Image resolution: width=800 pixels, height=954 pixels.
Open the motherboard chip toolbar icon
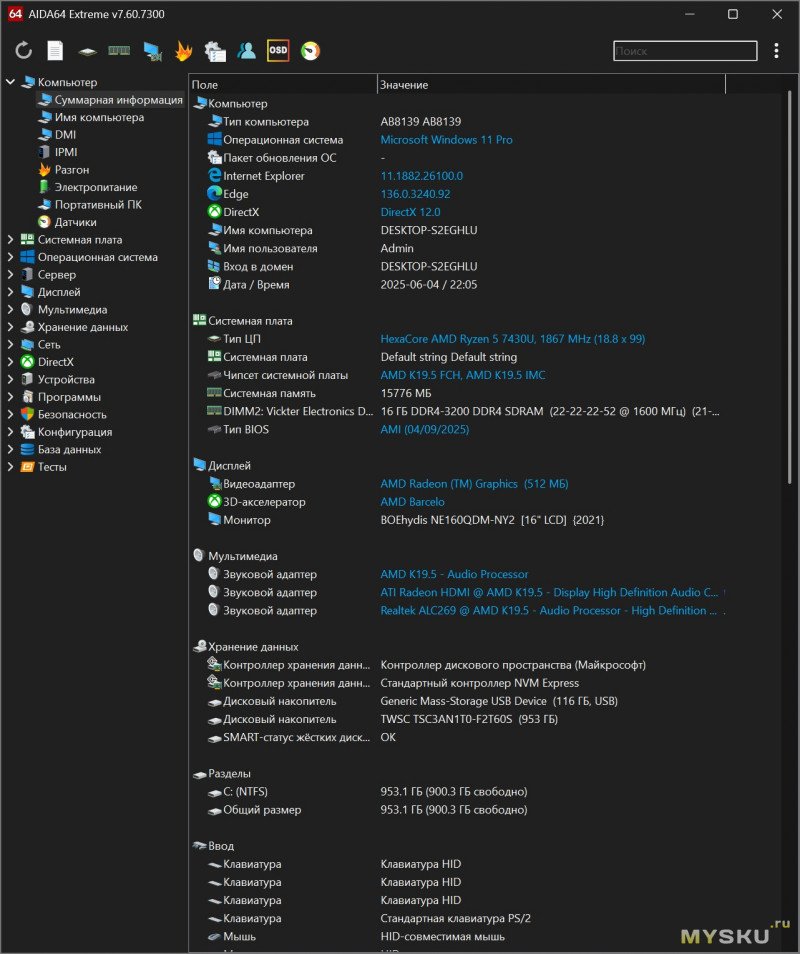88,52
